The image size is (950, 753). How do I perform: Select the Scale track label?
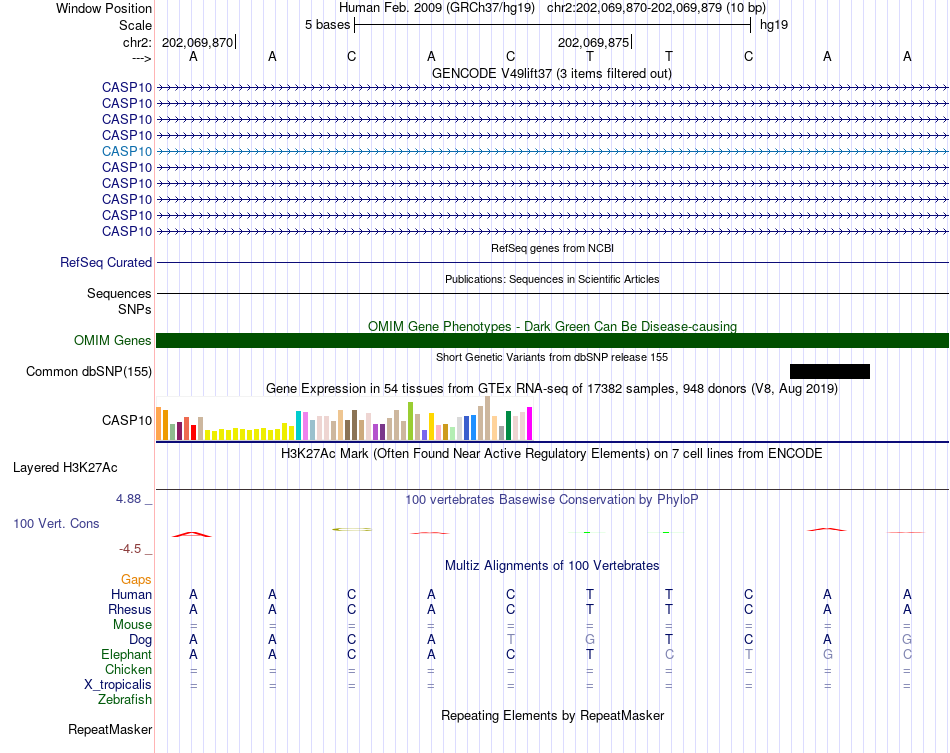click(x=135, y=25)
